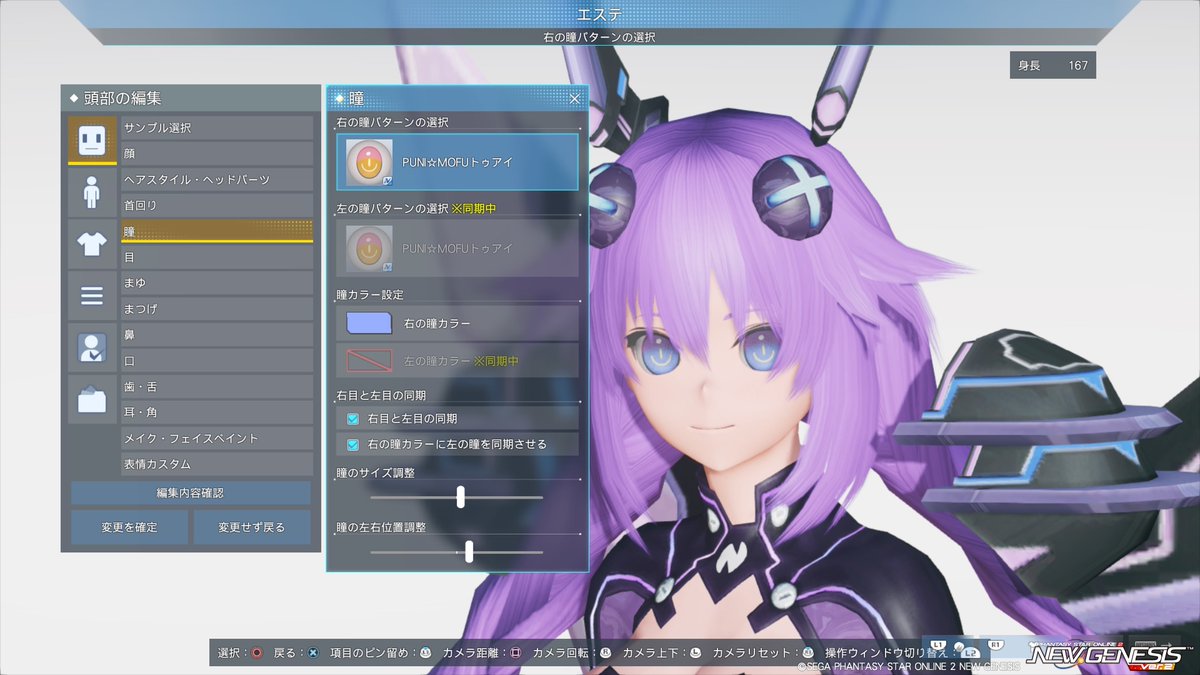Select サンプル選択 in head edit list
This screenshot has height=675, width=1200.
217,128
